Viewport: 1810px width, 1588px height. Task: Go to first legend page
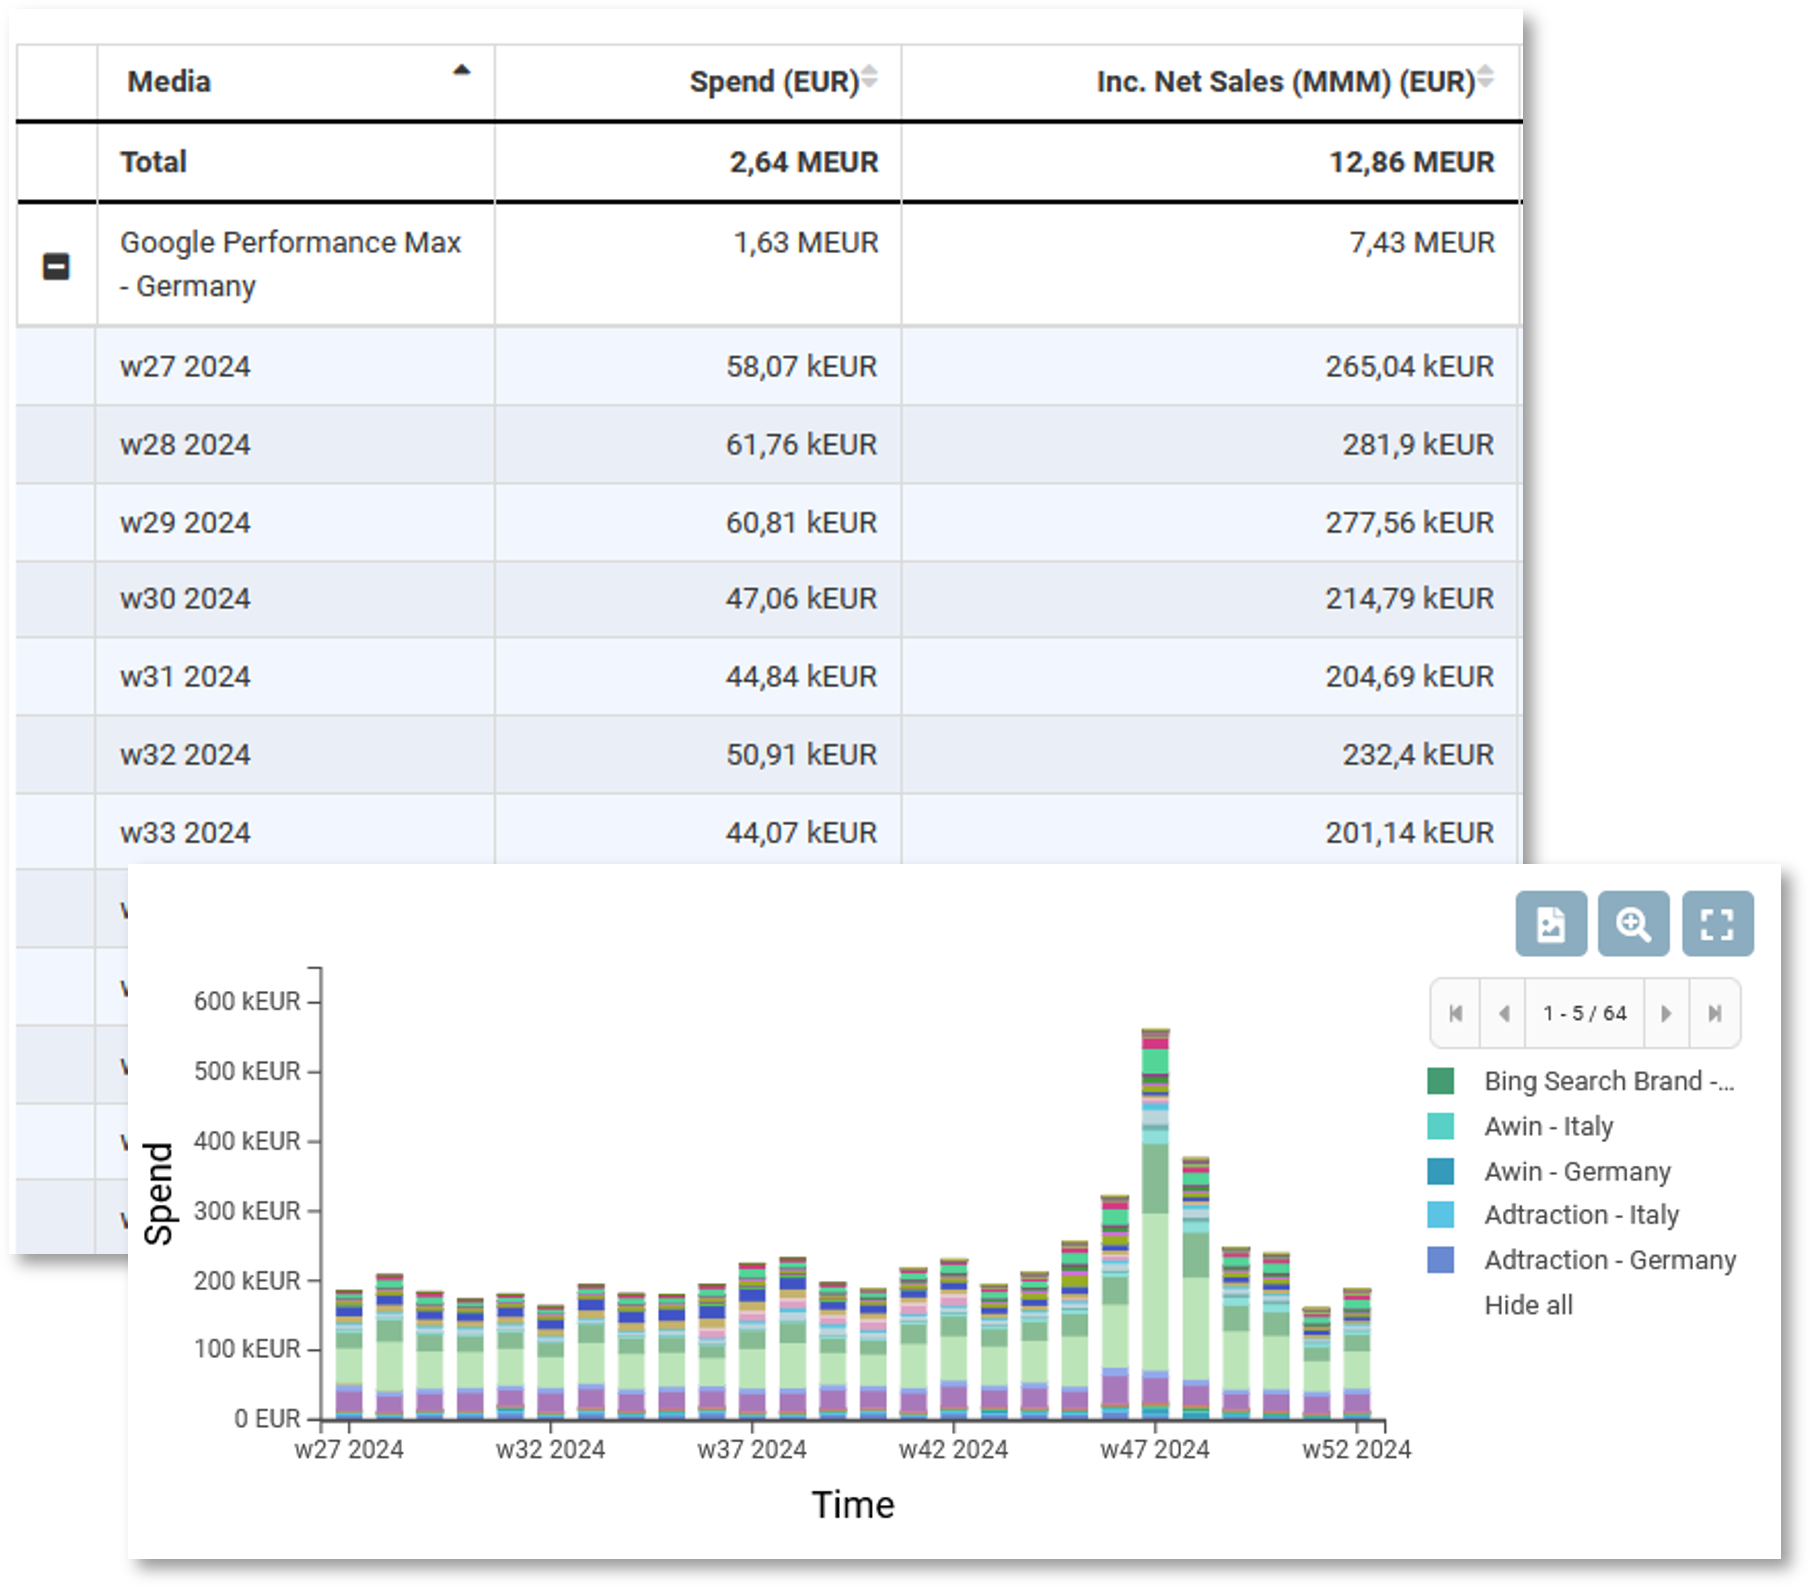(1456, 1013)
